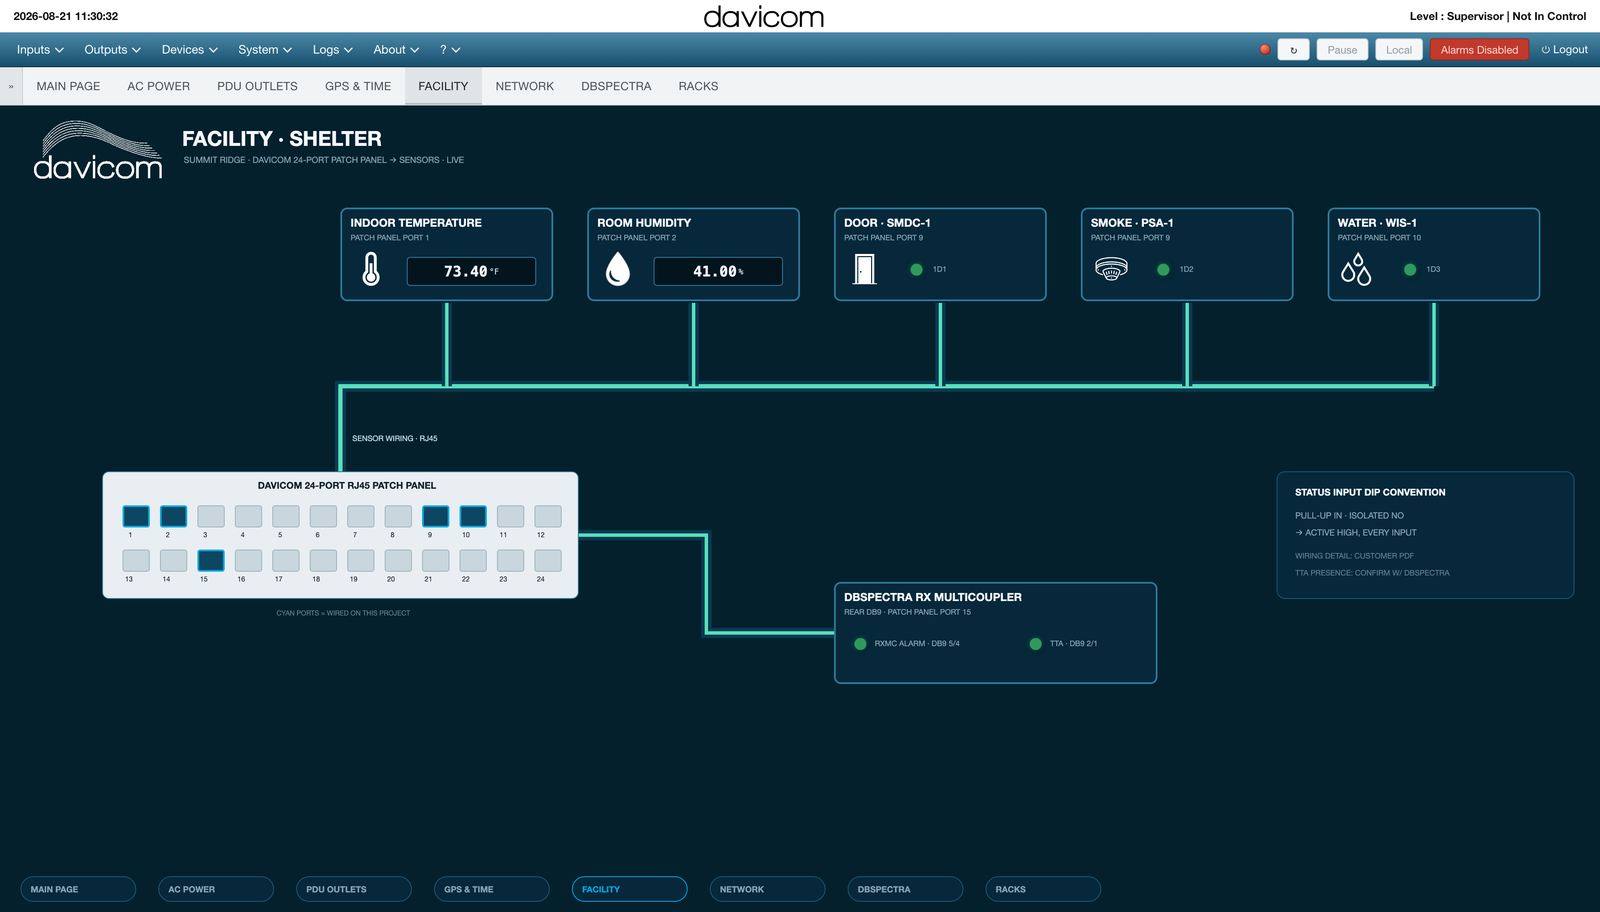Image resolution: width=1600 pixels, height=912 pixels.
Task: Open the System dropdown menu
Action: coord(265,50)
